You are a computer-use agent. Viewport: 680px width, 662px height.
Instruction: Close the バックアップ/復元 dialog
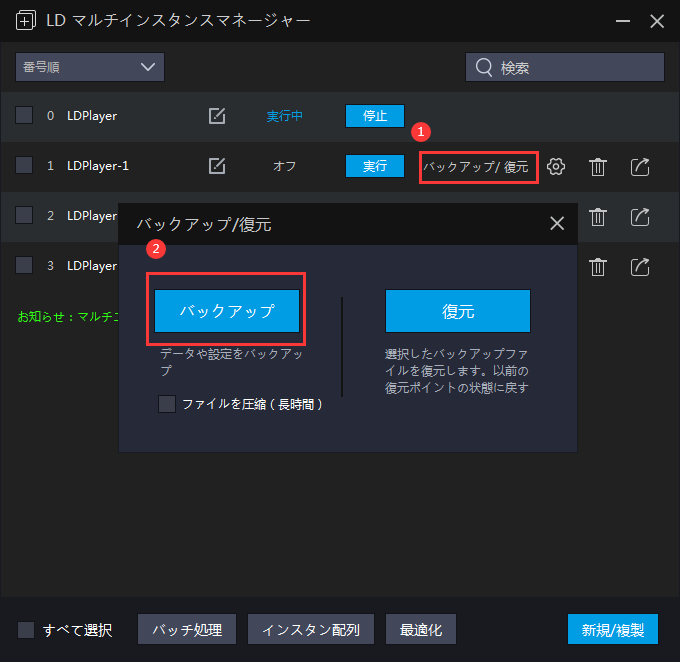click(x=557, y=223)
